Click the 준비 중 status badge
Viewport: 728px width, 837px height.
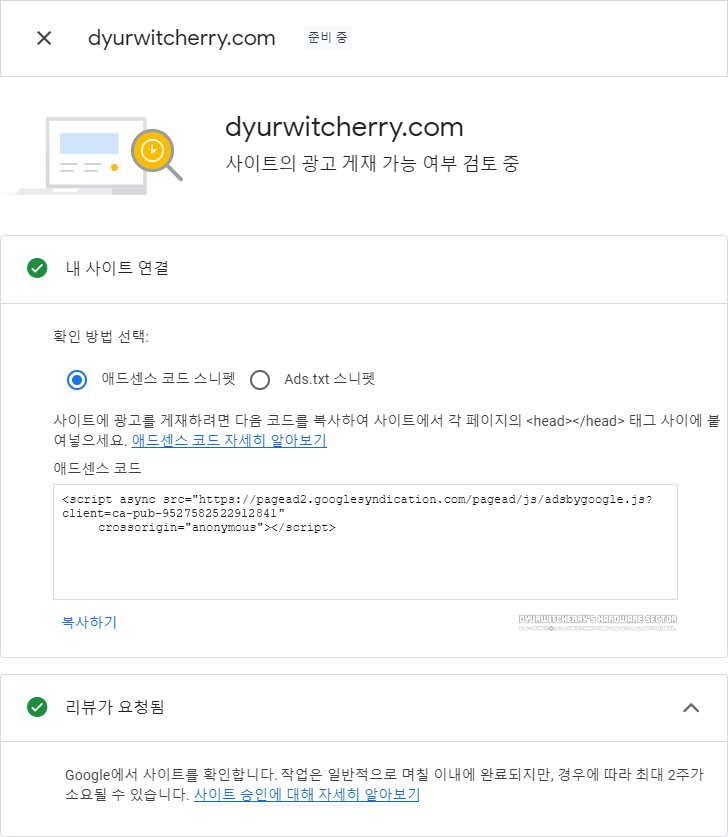328,38
